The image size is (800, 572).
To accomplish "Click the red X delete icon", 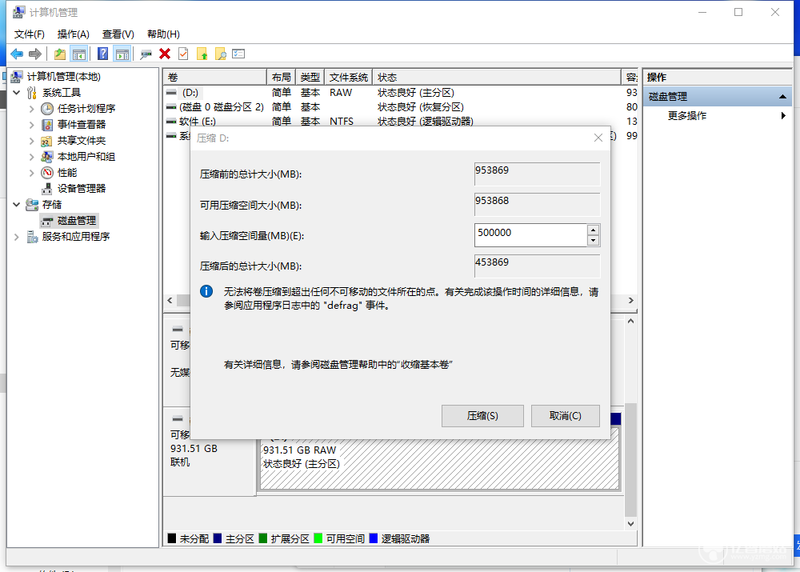I will click(x=165, y=54).
